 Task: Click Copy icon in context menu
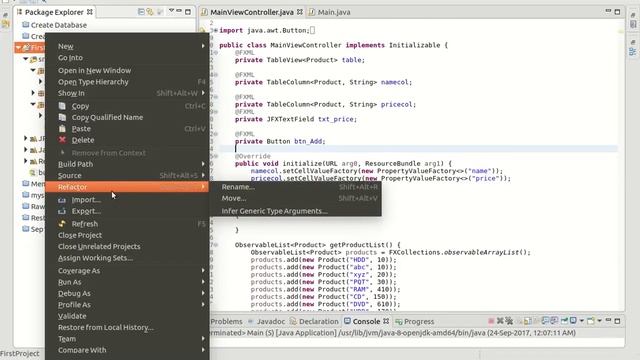point(62,106)
